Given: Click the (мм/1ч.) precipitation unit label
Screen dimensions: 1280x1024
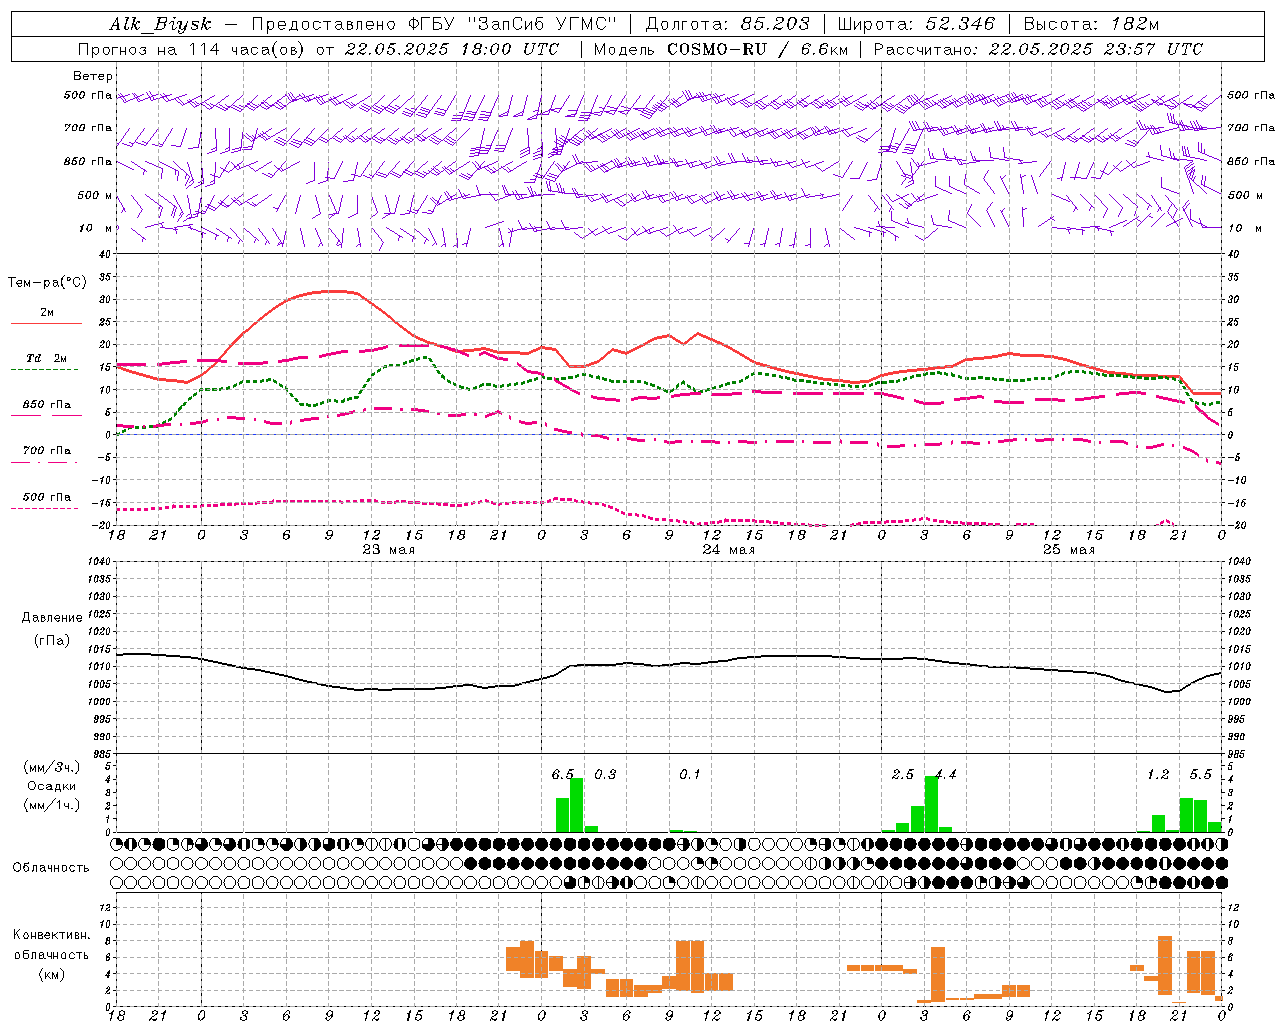Looking at the screenshot, I should (51, 805).
